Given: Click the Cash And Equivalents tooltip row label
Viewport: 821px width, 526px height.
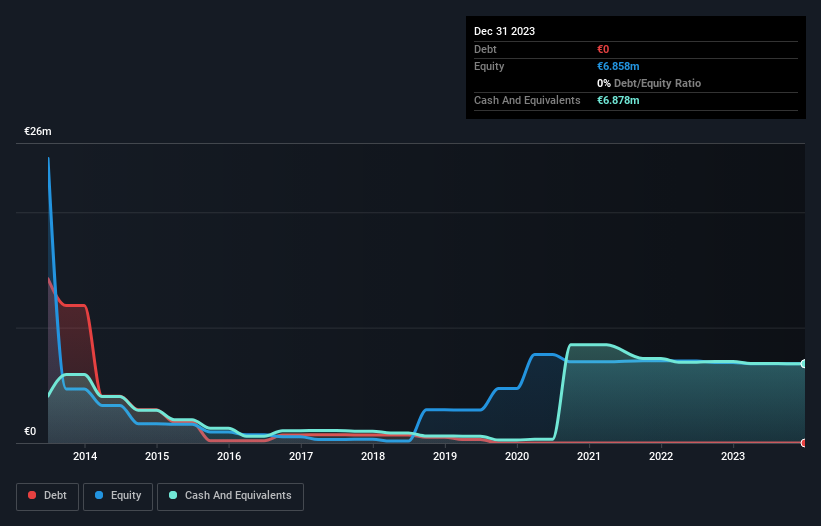Looking at the screenshot, I should click(x=527, y=100).
